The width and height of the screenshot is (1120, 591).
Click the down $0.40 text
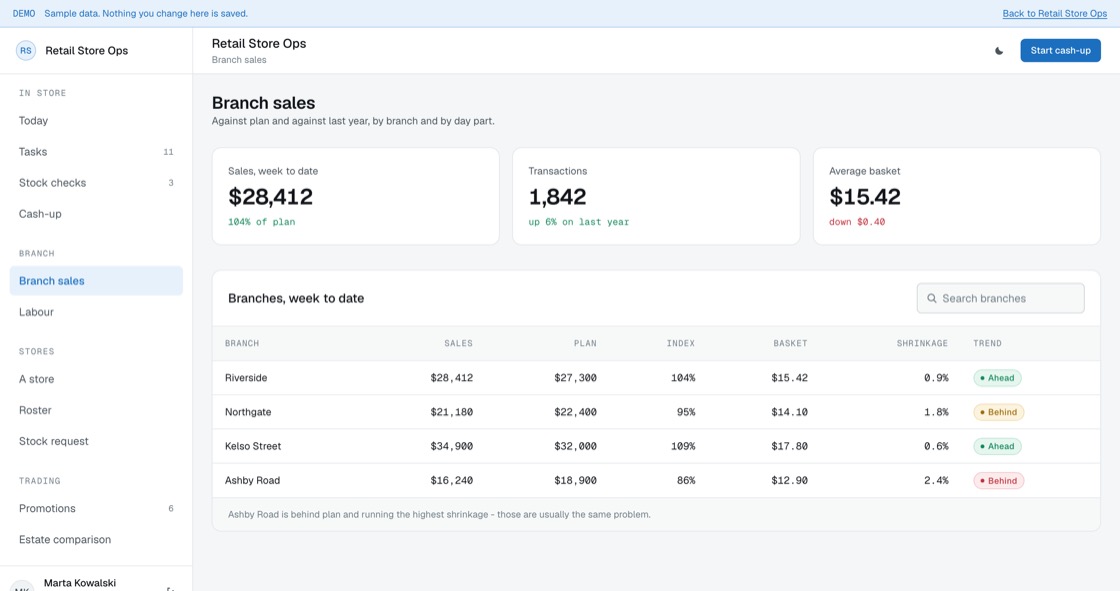click(x=857, y=222)
